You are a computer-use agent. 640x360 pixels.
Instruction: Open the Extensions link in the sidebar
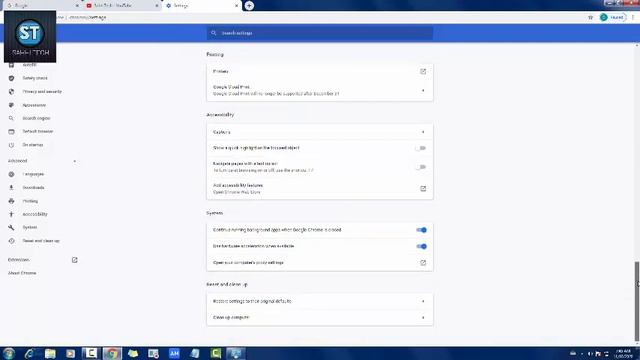(x=18, y=260)
